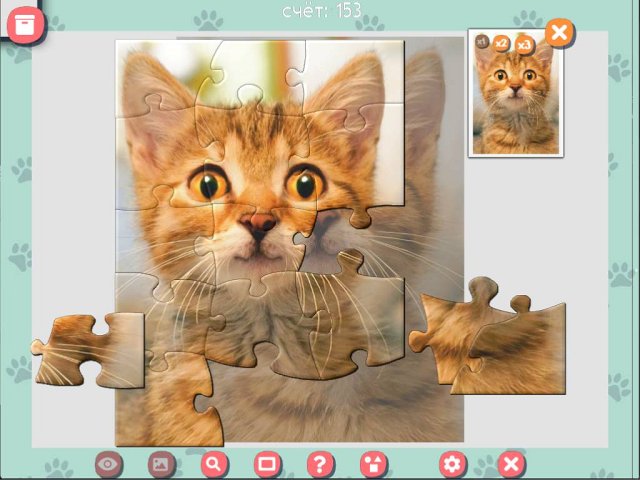
Task: Click the fullscreen rectangle button
Action: 266,464
